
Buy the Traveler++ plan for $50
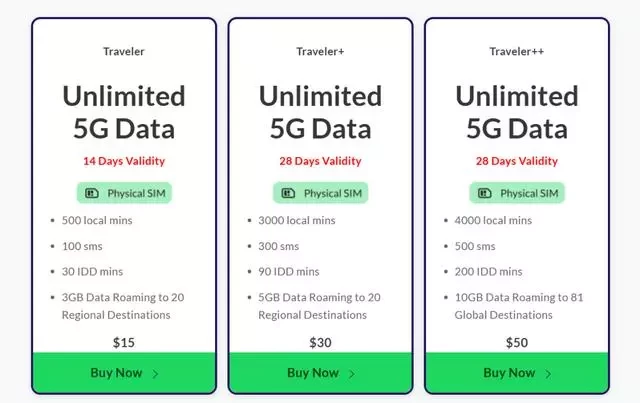[517, 373]
